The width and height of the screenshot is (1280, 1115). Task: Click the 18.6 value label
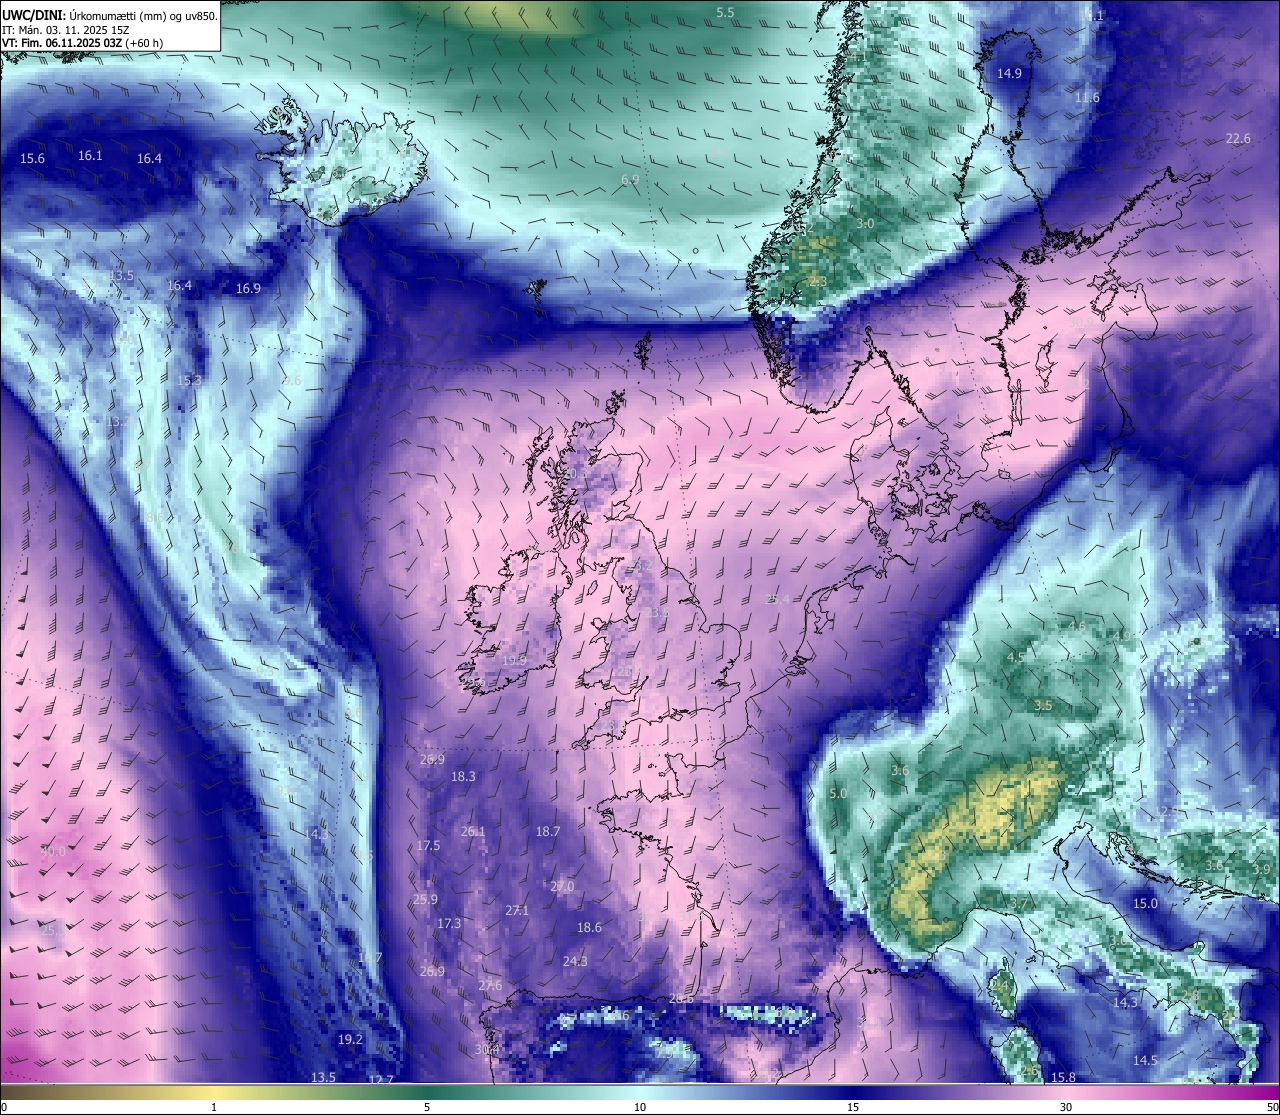click(x=590, y=928)
